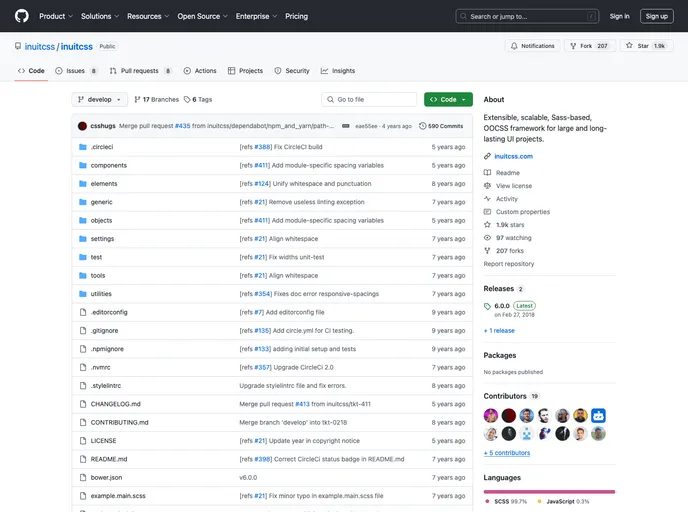Click the Go to file field
The width and height of the screenshot is (688, 512).
[x=370, y=100]
